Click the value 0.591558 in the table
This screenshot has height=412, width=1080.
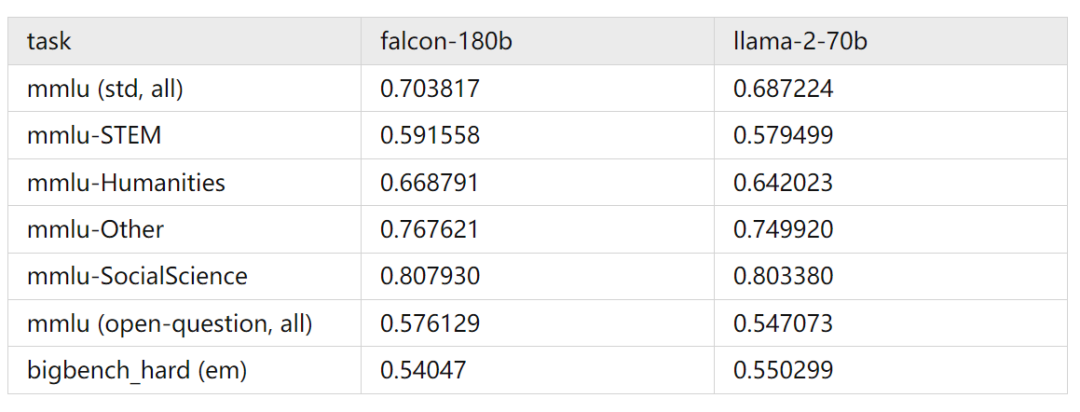(x=430, y=136)
